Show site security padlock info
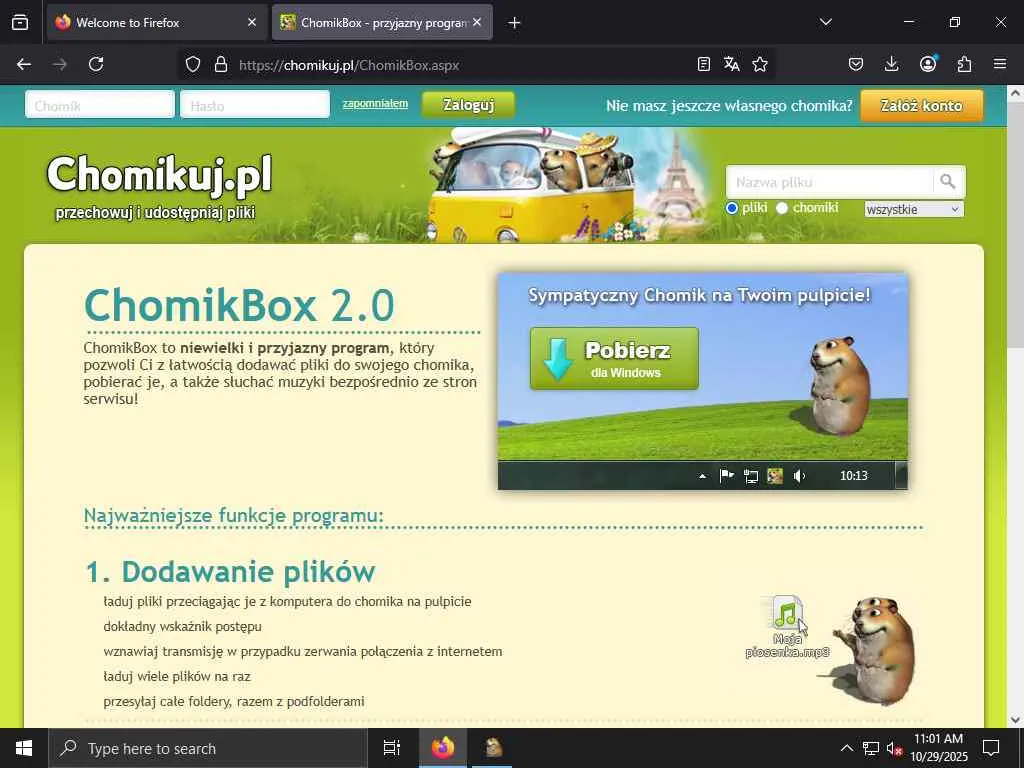Viewport: 1024px width, 768px height. (x=221, y=65)
